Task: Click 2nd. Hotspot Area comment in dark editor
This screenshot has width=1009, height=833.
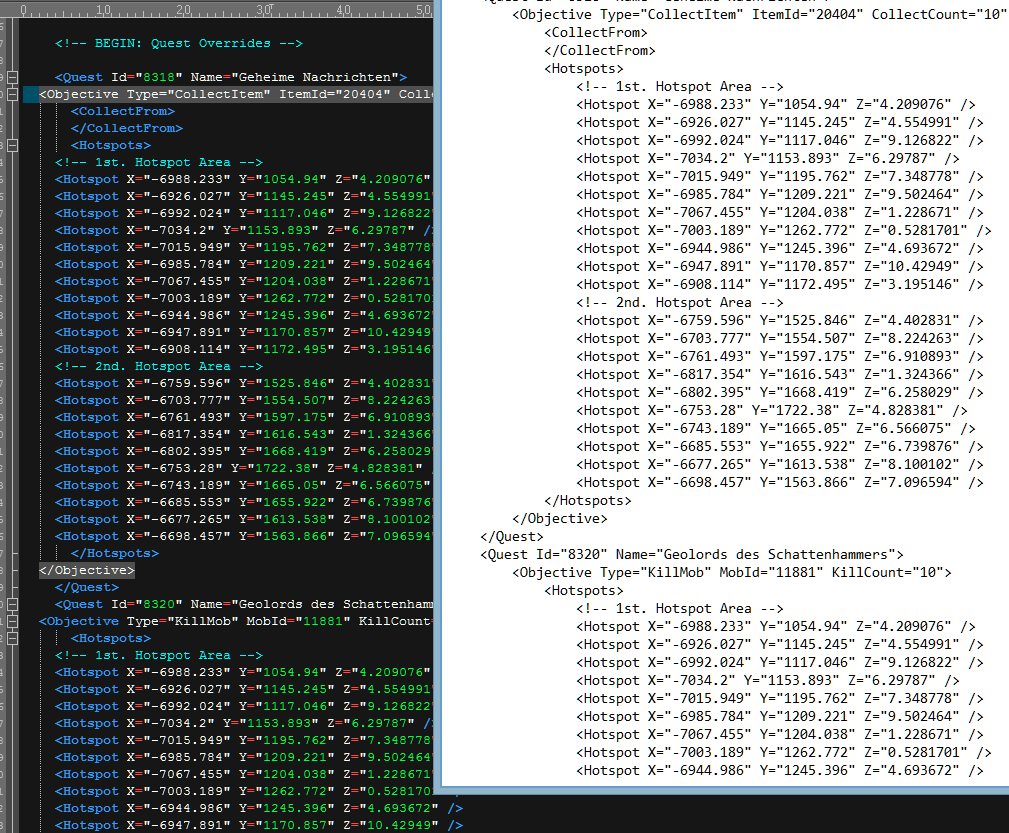Action: click(158, 366)
